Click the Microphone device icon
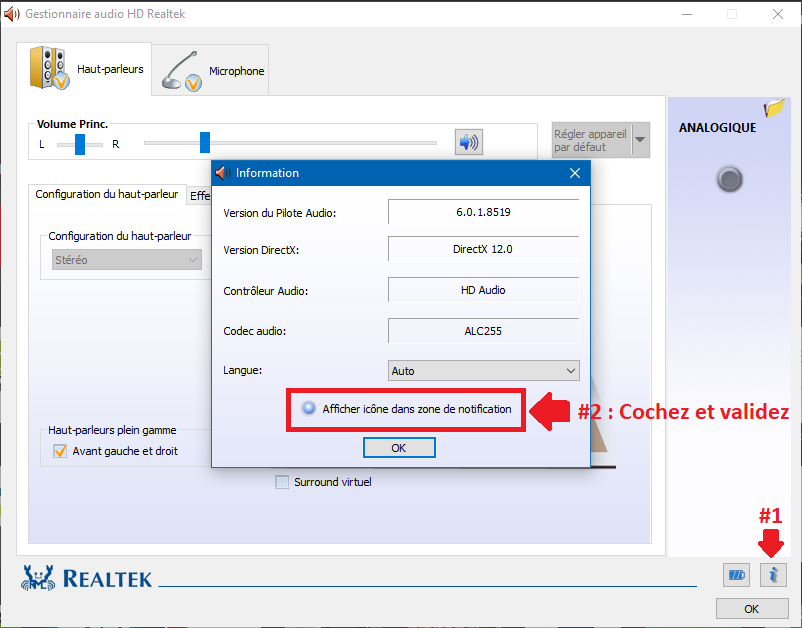The width and height of the screenshot is (802, 628). pyautogui.click(x=182, y=71)
